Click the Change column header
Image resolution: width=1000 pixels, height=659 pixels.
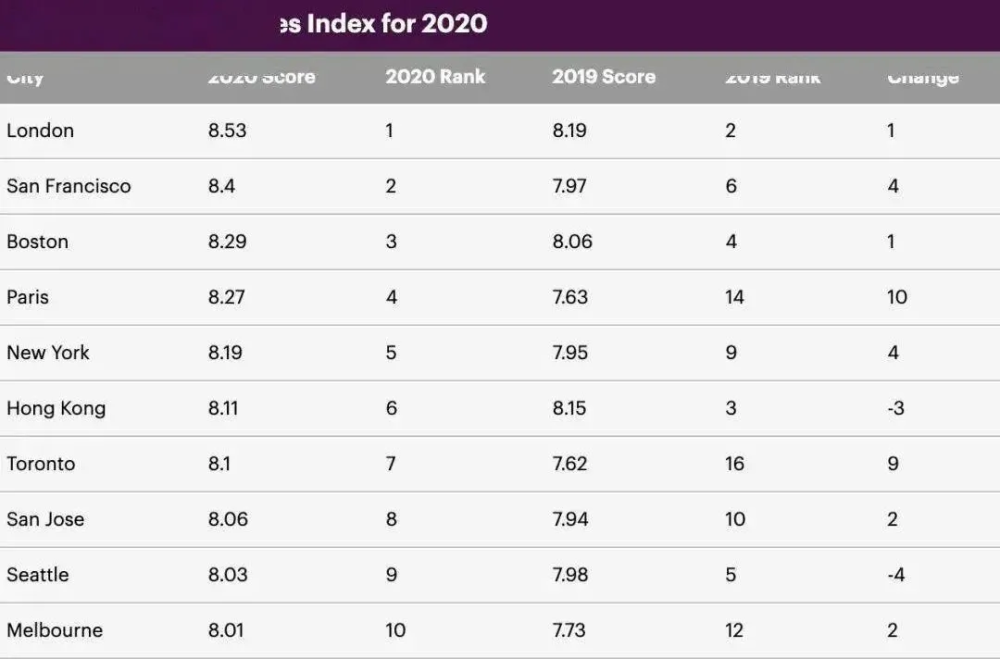point(922,77)
